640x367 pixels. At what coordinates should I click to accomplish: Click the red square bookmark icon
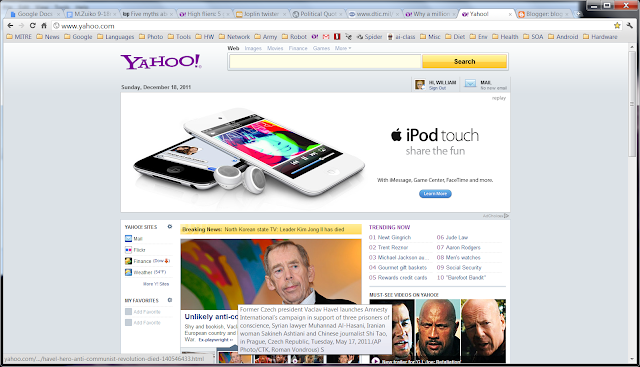(337, 37)
